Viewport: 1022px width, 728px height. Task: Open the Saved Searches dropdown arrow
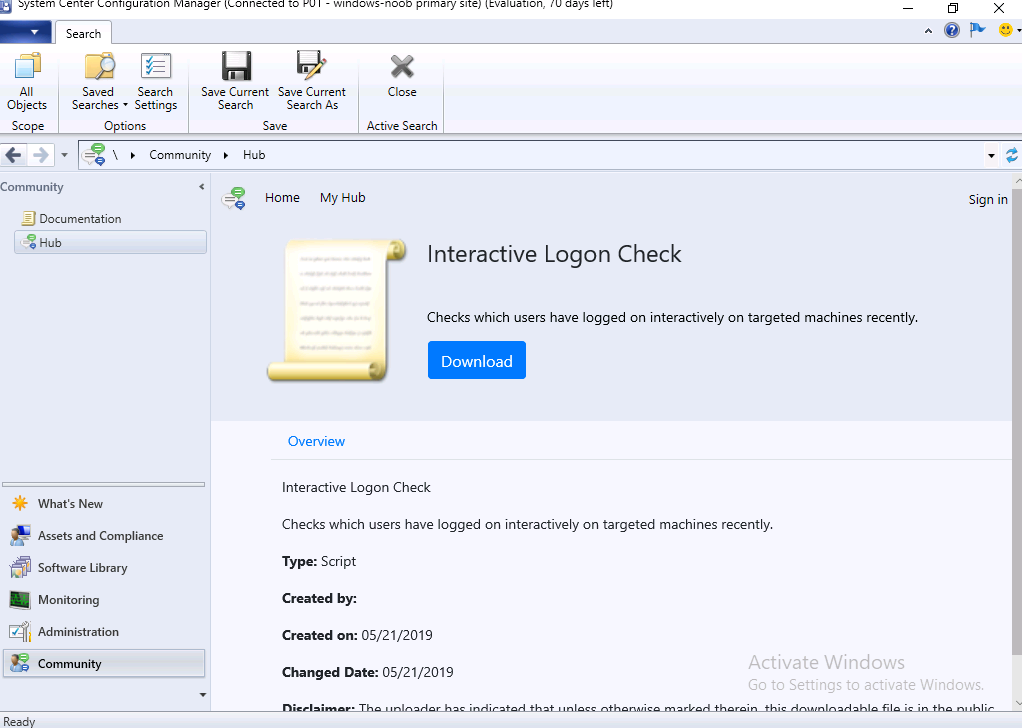[x=125, y=105]
